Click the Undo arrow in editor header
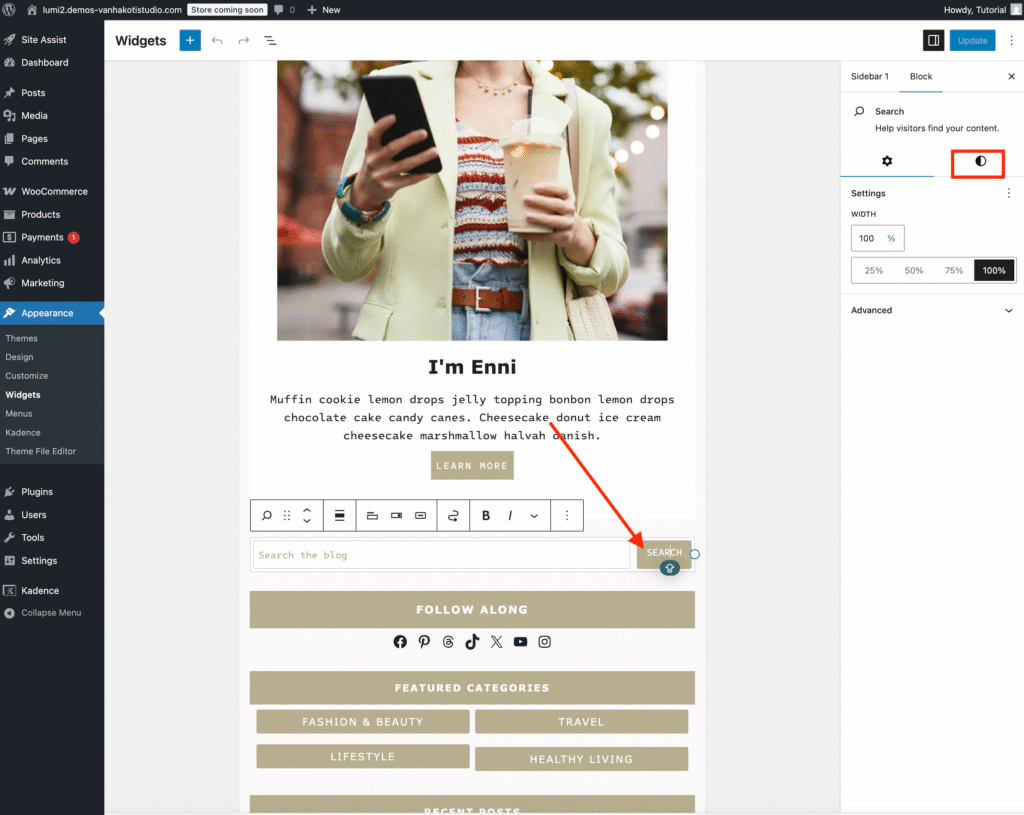This screenshot has width=1024, height=815. coord(217,40)
